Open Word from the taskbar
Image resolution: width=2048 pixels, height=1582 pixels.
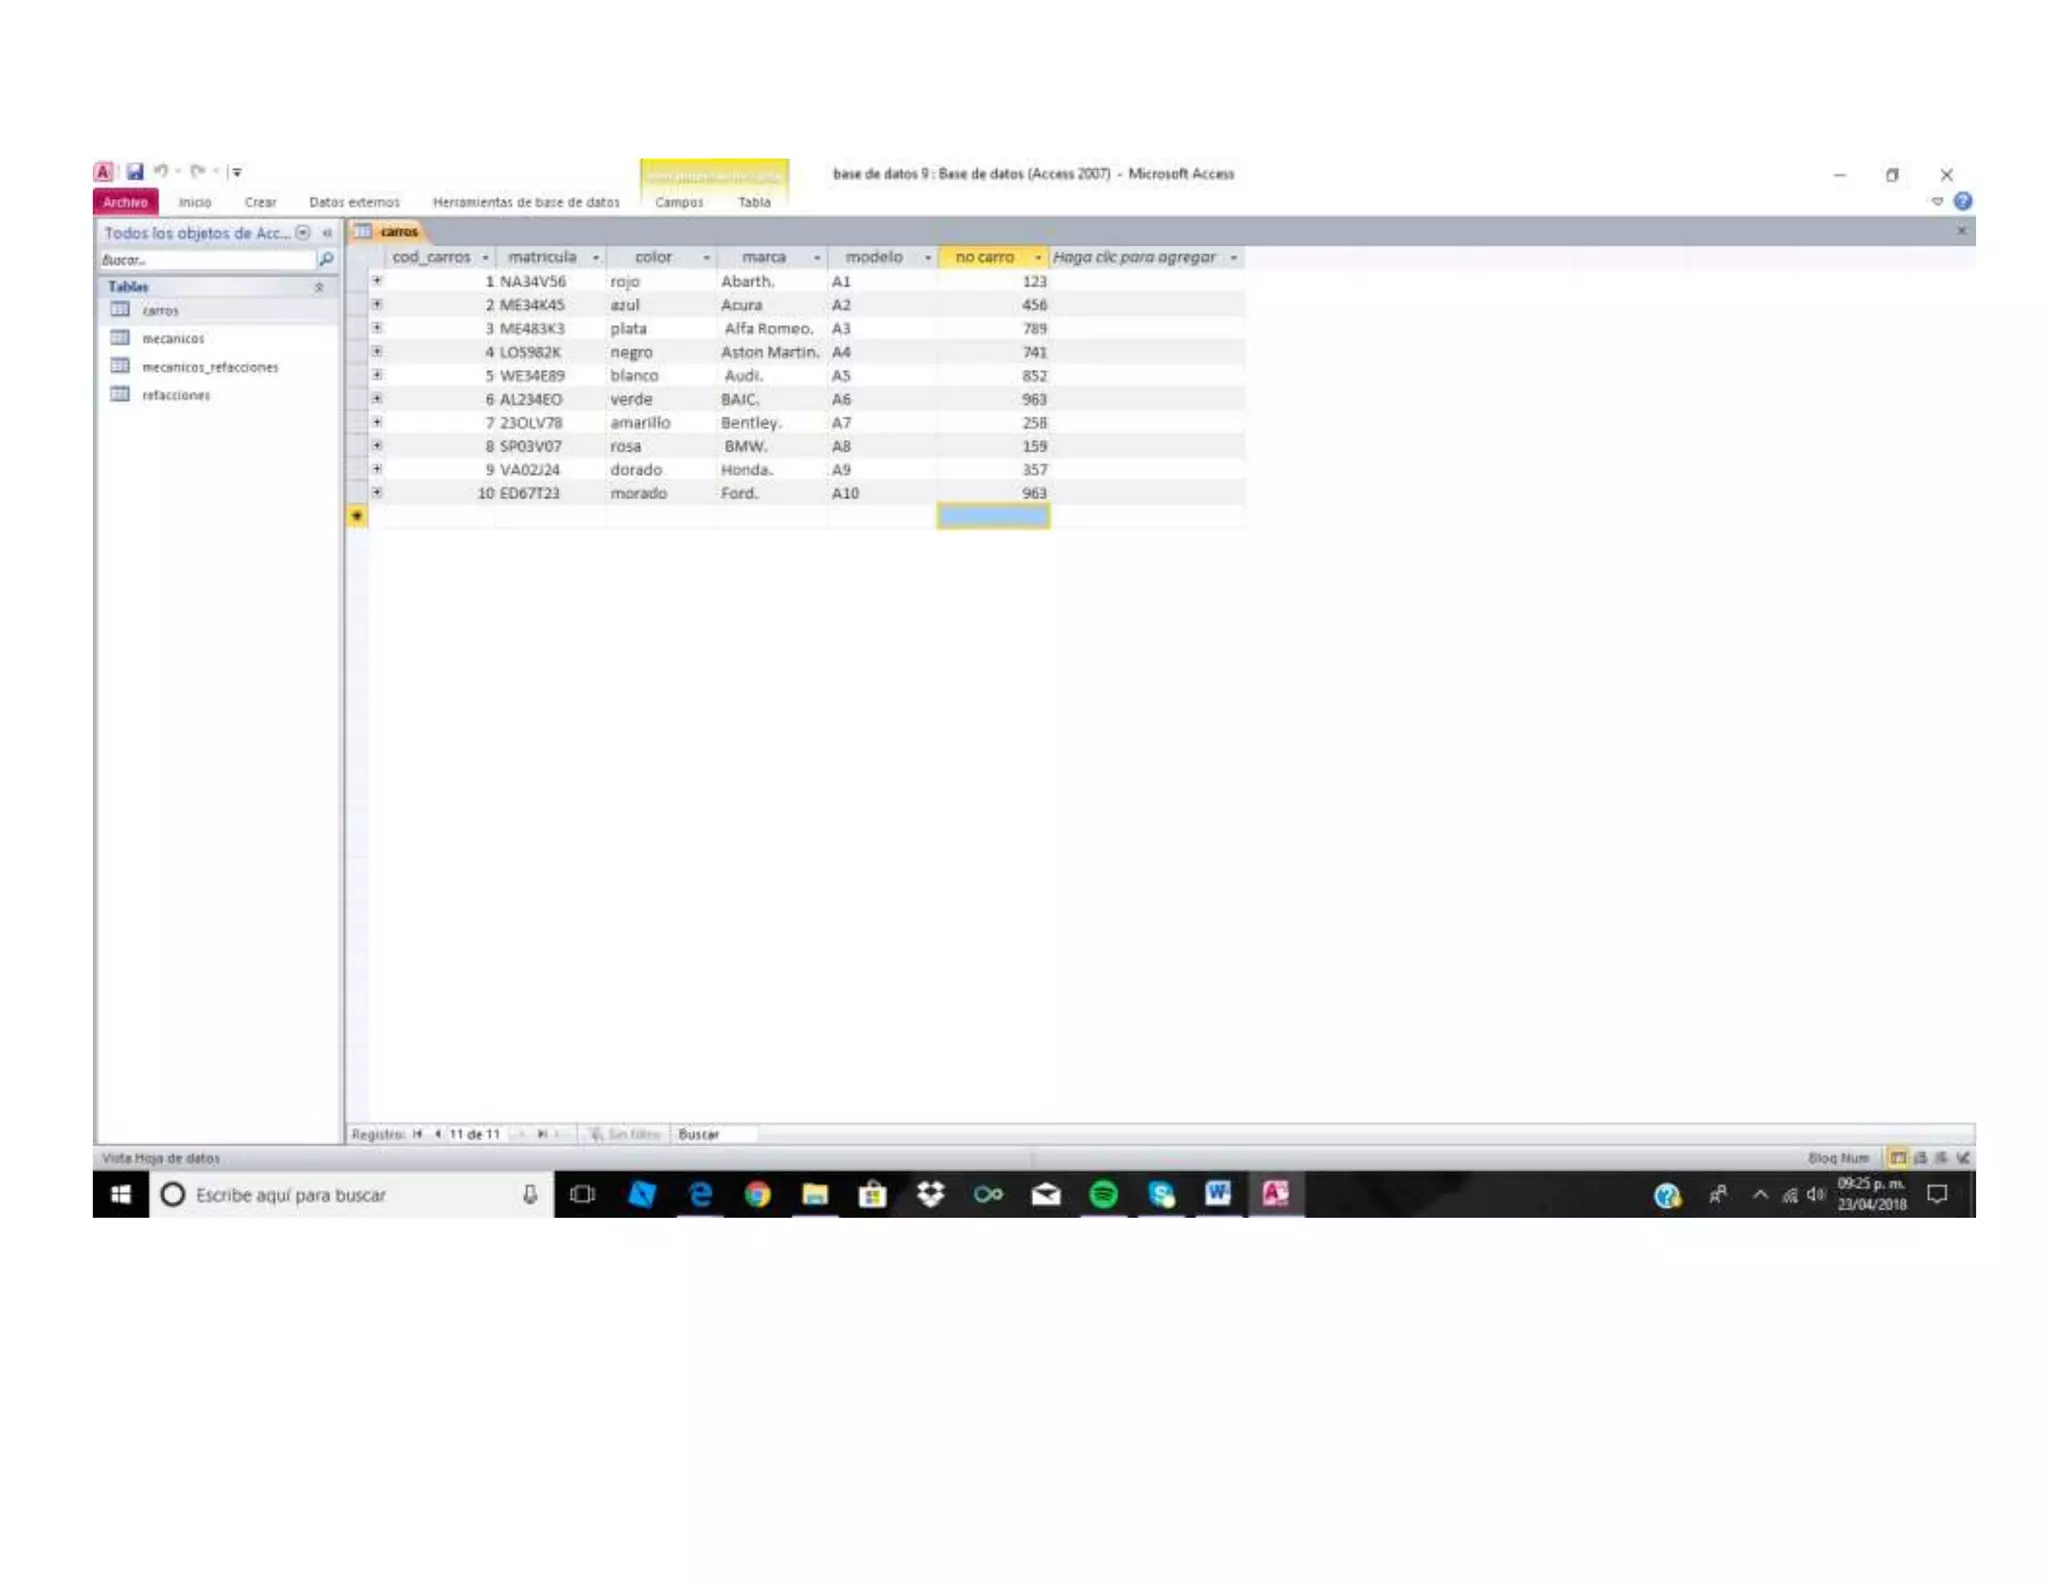(x=1218, y=1194)
